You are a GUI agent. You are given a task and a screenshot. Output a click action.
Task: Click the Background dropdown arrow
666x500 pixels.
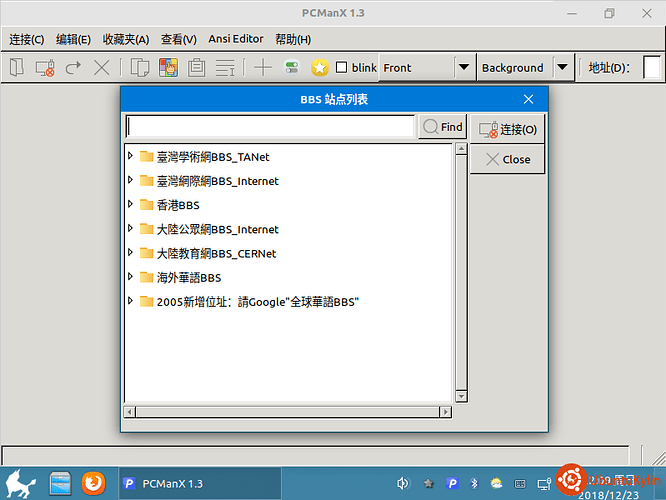click(x=562, y=68)
